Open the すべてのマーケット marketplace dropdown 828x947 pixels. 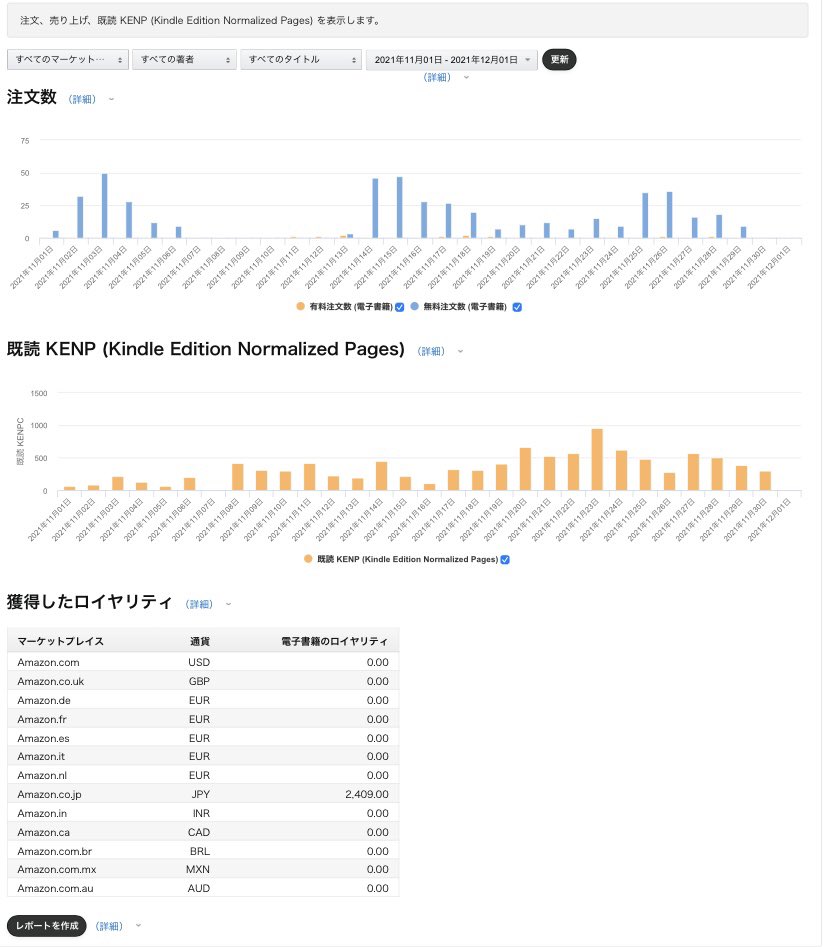point(68,59)
